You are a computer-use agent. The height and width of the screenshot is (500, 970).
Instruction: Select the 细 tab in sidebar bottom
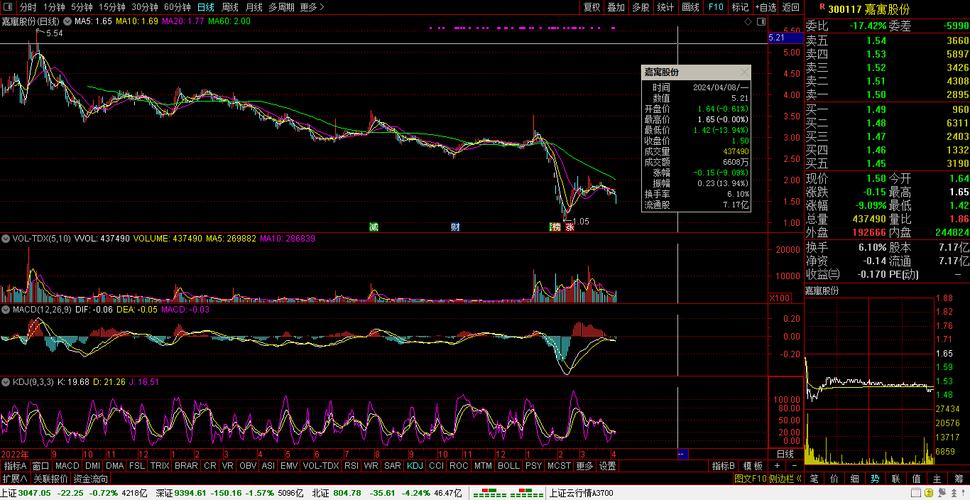[854, 478]
